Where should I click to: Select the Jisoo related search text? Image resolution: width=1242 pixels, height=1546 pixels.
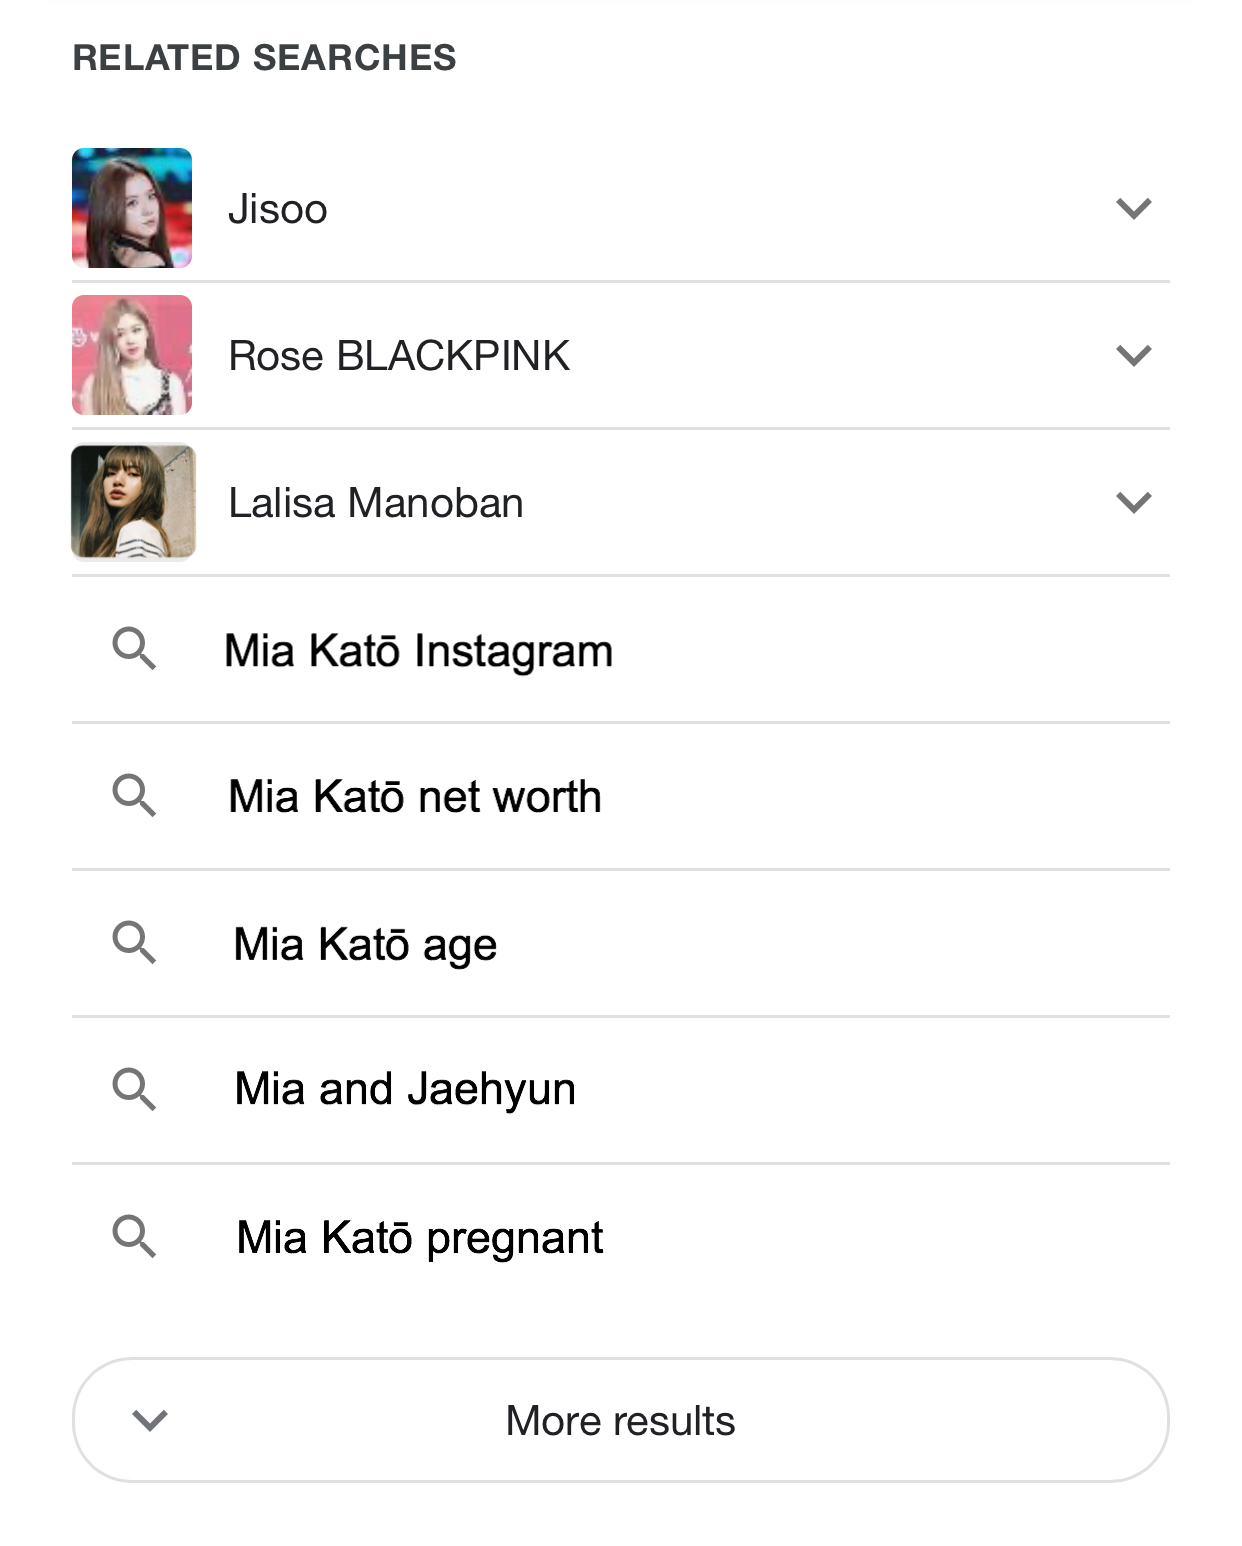point(278,210)
